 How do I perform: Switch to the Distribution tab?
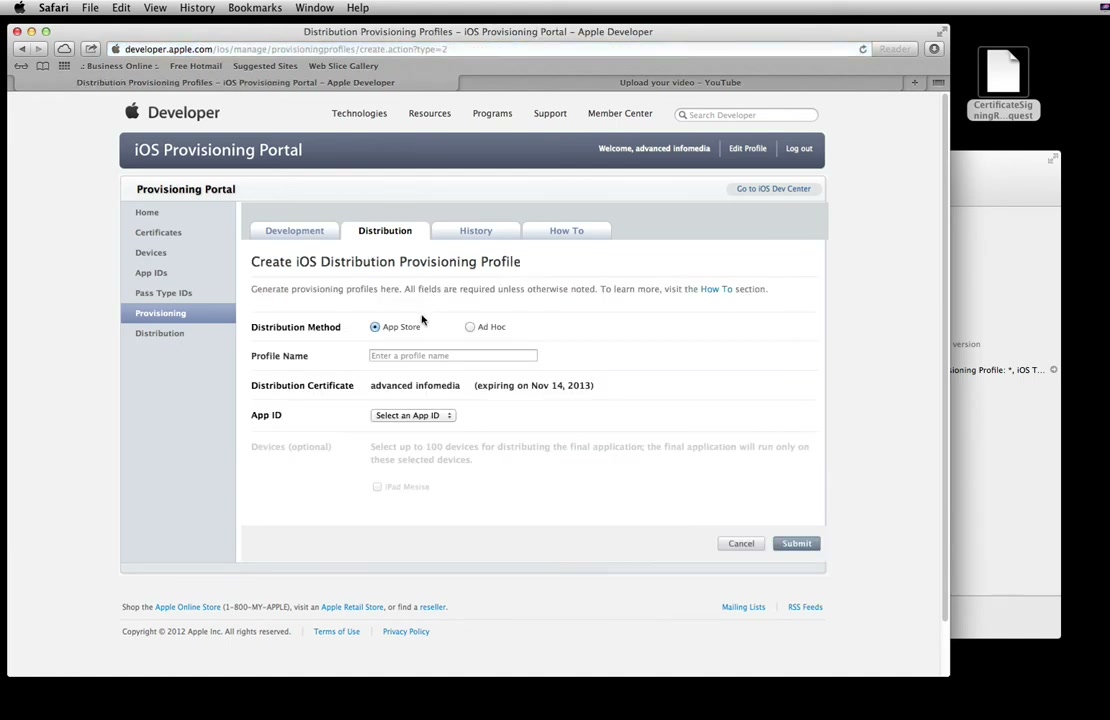[385, 231]
